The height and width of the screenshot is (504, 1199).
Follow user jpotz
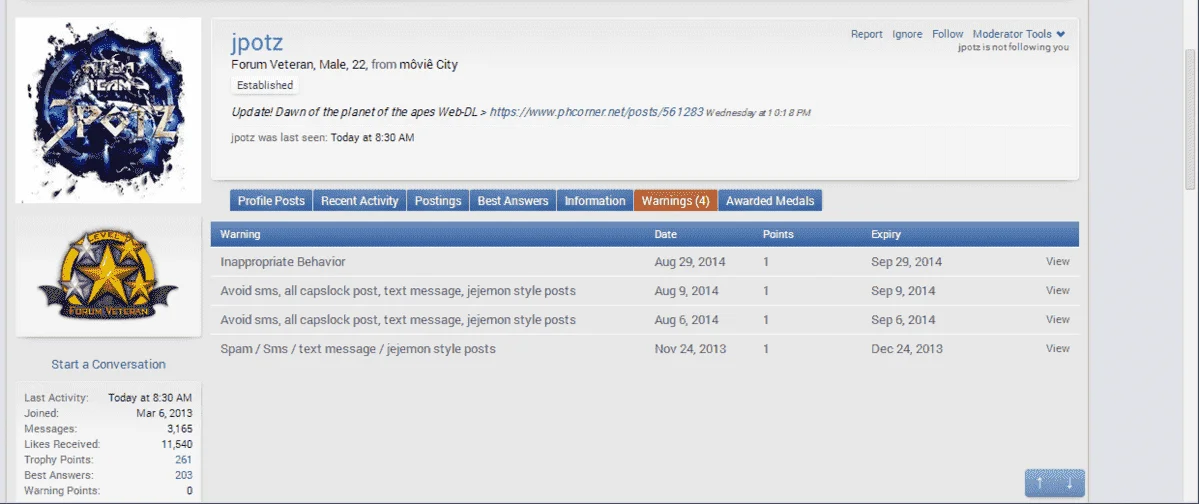pos(947,34)
